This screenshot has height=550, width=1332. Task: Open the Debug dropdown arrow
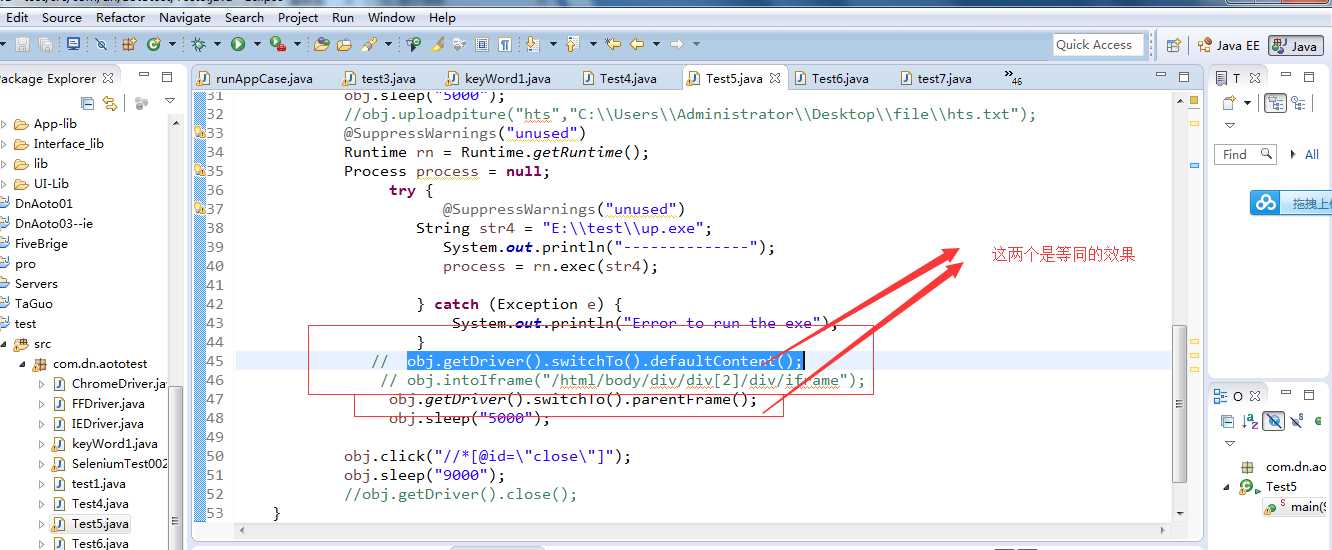pyautogui.click(x=215, y=44)
